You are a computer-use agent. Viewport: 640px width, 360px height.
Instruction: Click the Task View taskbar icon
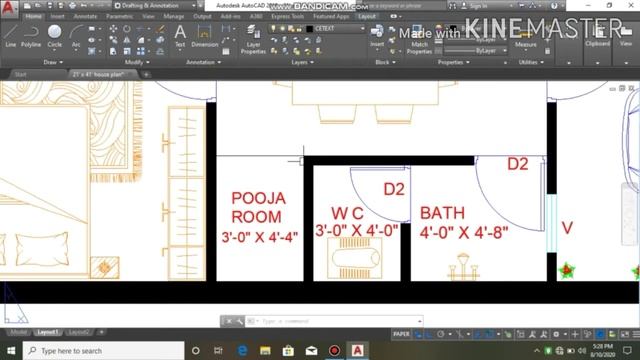pyautogui.click(x=218, y=351)
